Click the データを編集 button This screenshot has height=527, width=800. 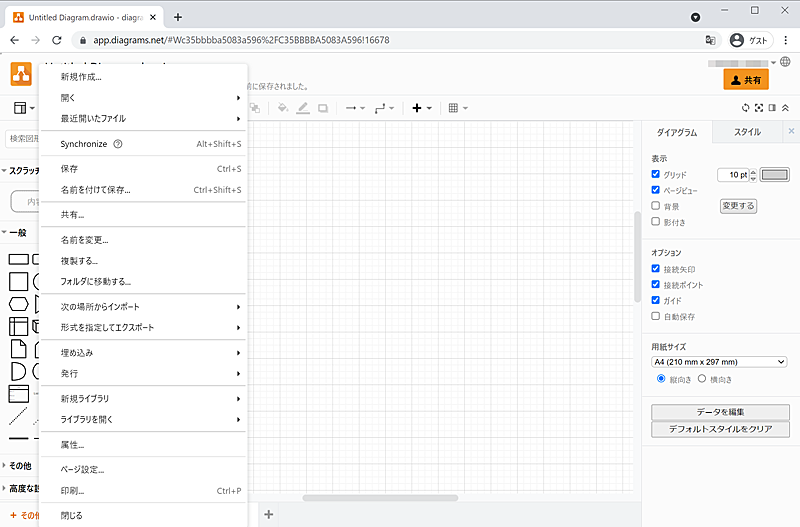pyautogui.click(x=720, y=412)
